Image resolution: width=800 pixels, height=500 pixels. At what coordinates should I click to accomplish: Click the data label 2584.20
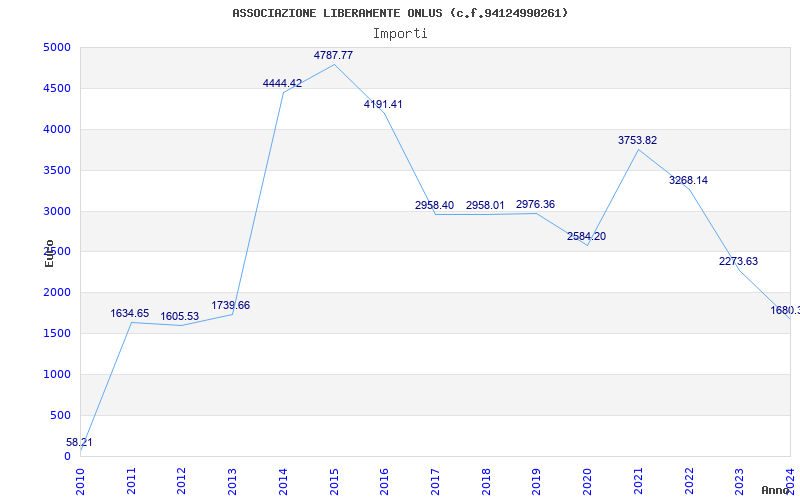point(586,236)
